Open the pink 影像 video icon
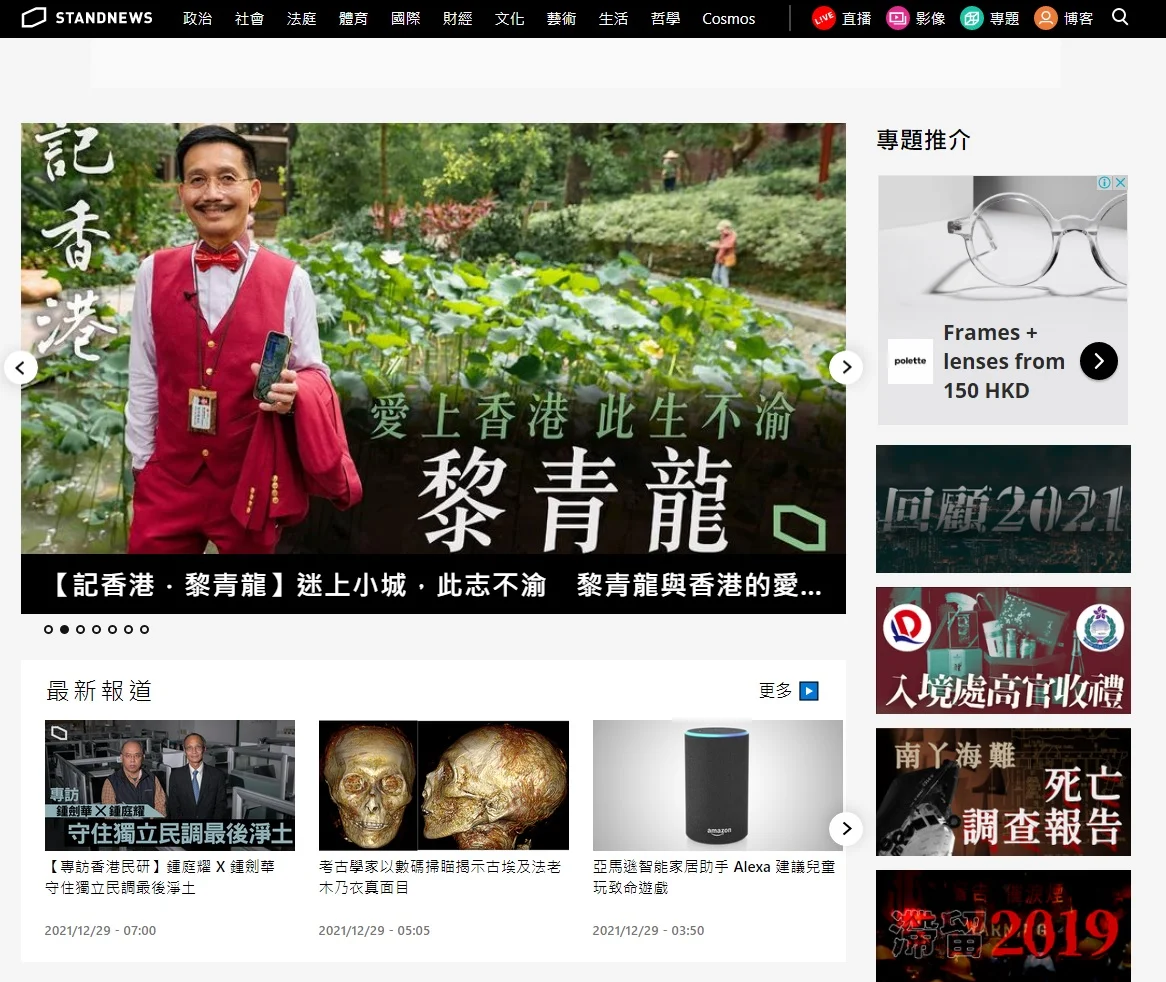 pyautogui.click(x=897, y=18)
